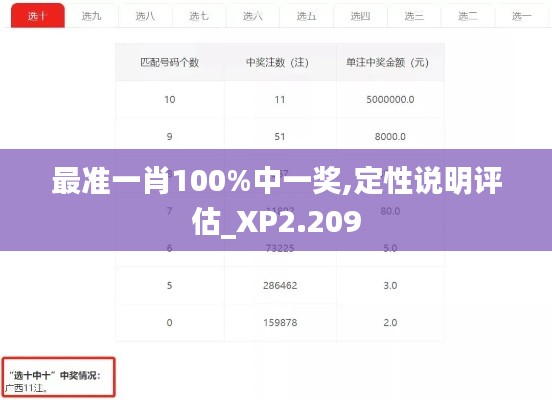Image resolution: width=552 pixels, height=400 pixels.
Task: Open the 选六 tab
Action: click(x=253, y=15)
